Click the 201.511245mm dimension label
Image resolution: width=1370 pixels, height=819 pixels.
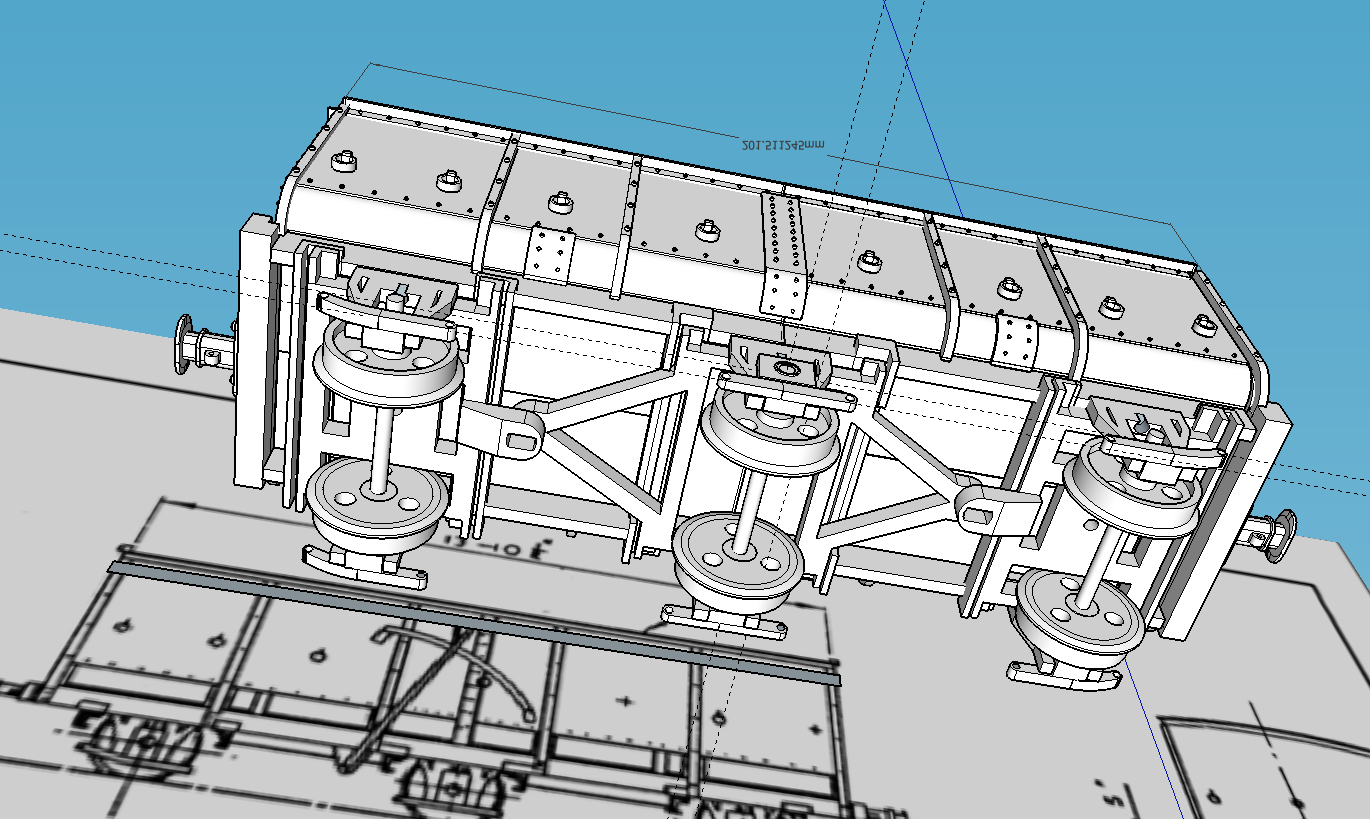(x=784, y=146)
